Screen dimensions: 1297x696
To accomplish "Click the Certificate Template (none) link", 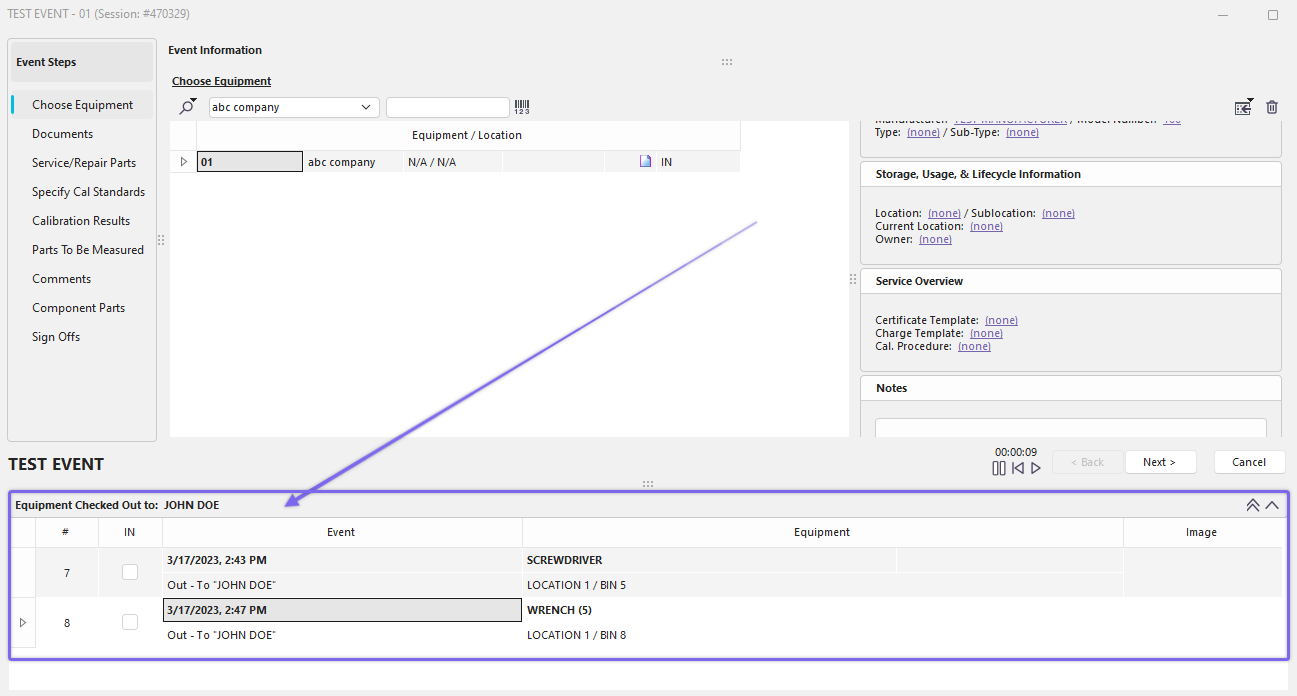I will pyautogui.click(x=1001, y=320).
